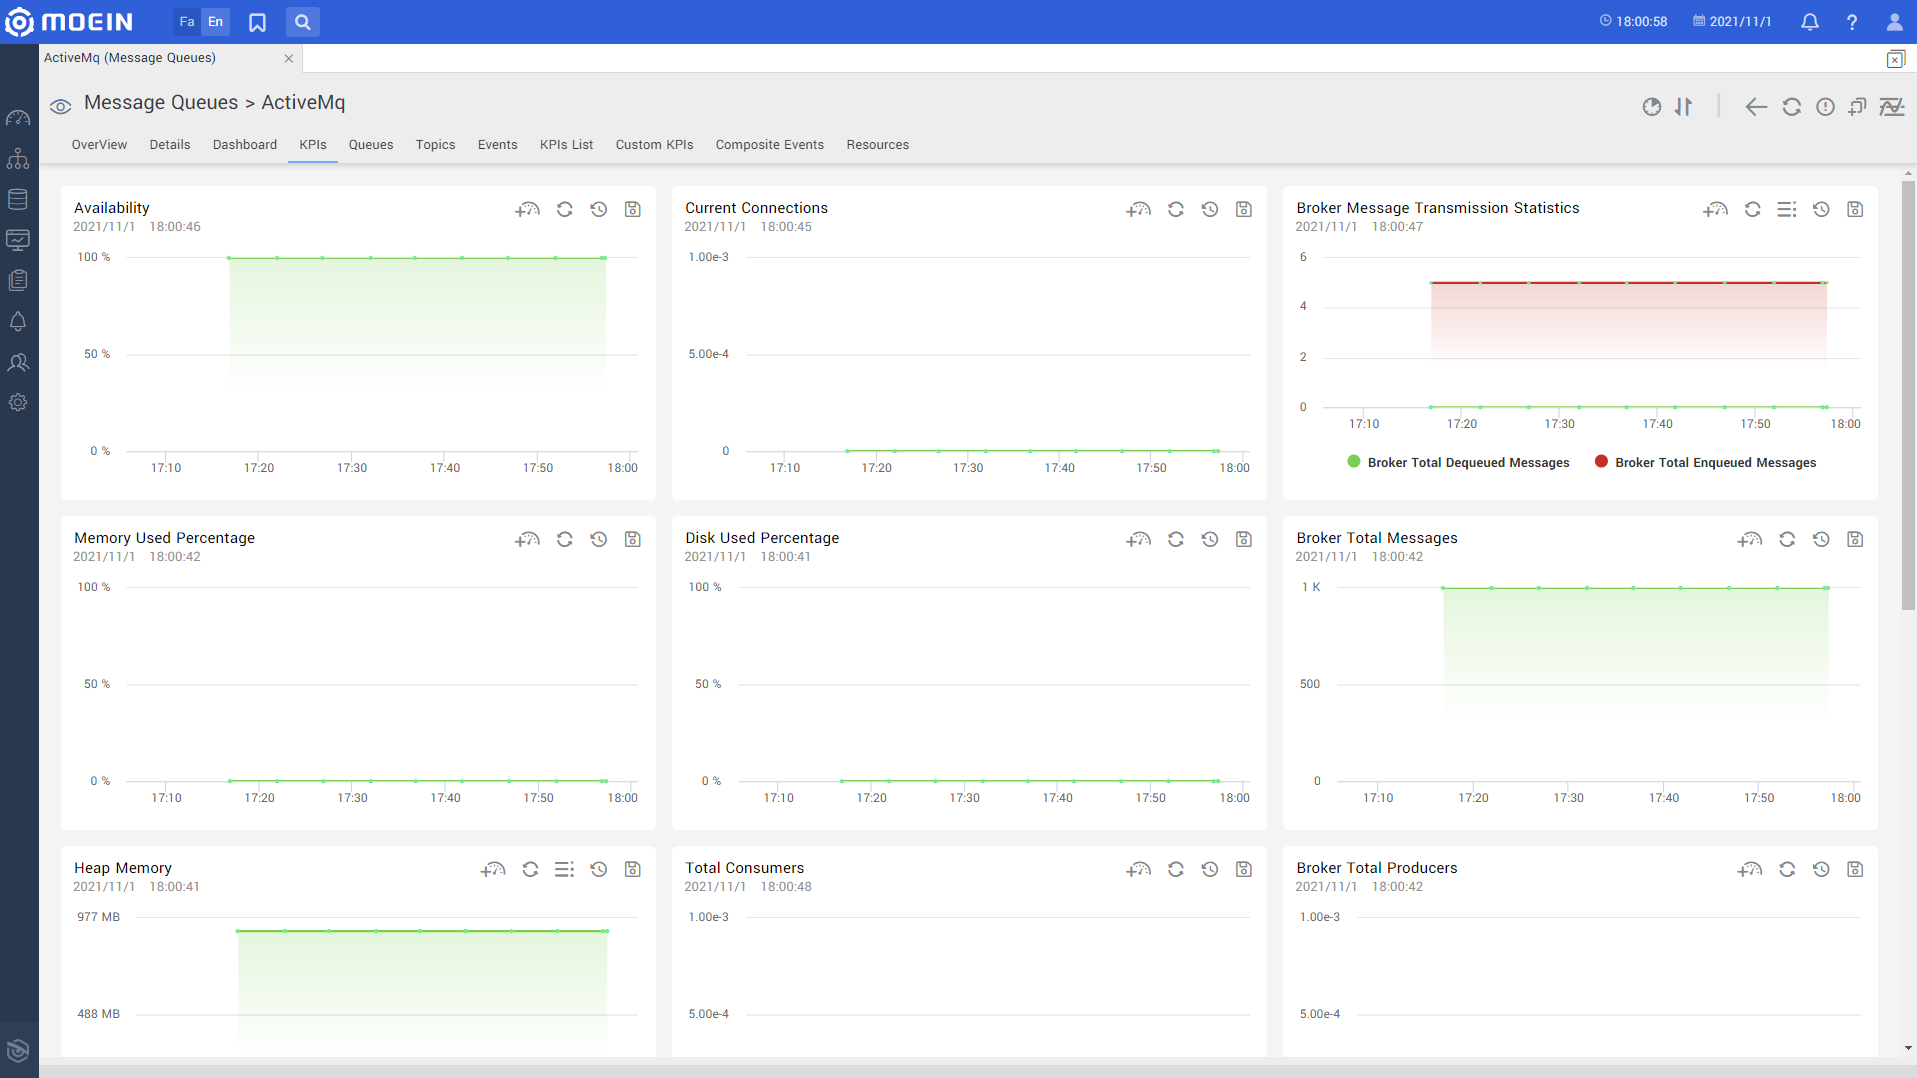This screenshot has width=1917, height=1078.
Task: Open the KPIs List tab
Action: (567, 145)
